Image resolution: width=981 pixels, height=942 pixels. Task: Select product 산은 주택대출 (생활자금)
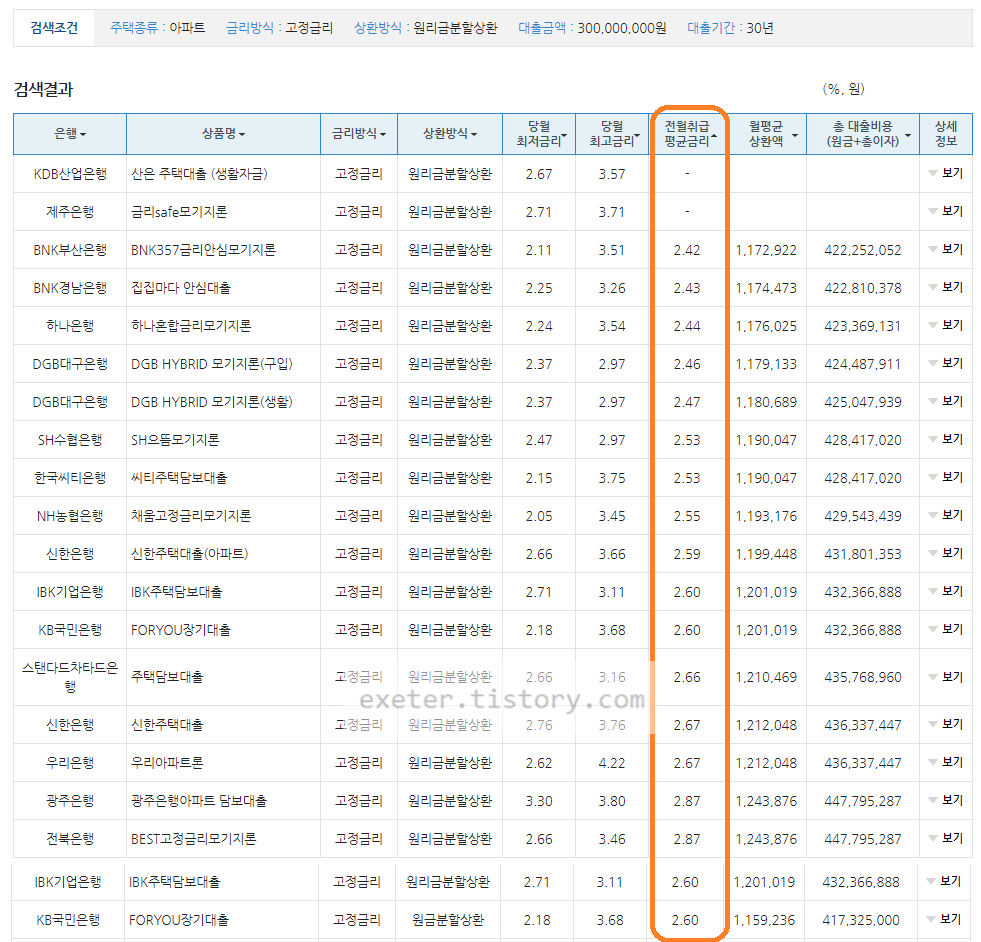[x=199, y=174]
